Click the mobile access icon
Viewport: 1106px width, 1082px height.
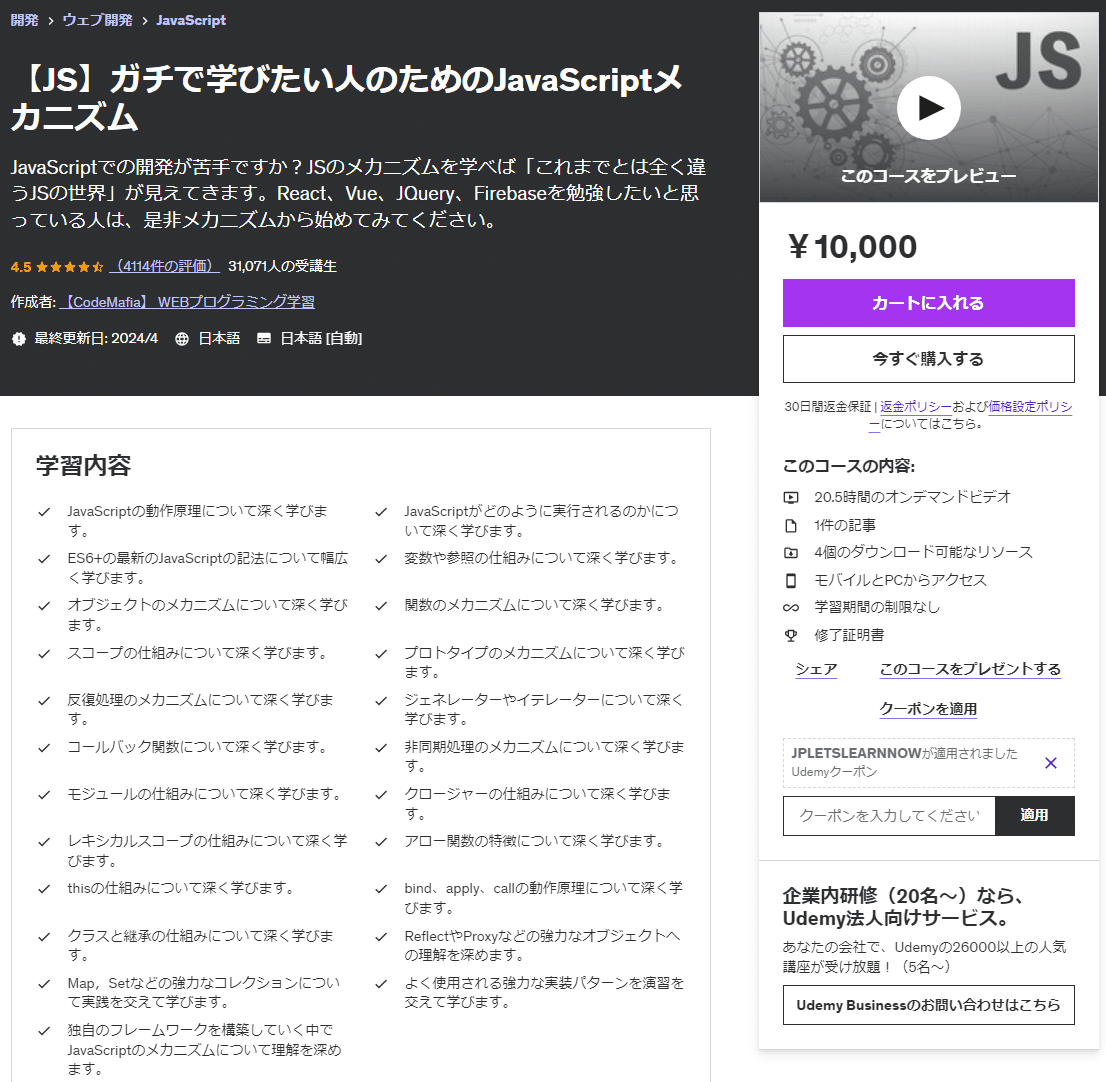(791, 580)
